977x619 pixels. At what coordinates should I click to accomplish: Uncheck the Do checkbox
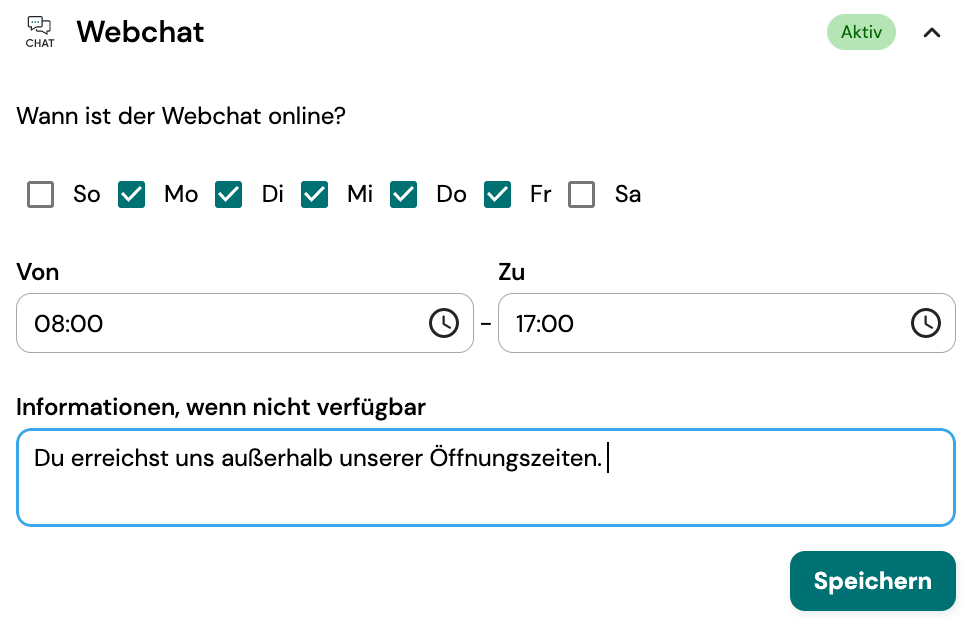coord(404,194)
